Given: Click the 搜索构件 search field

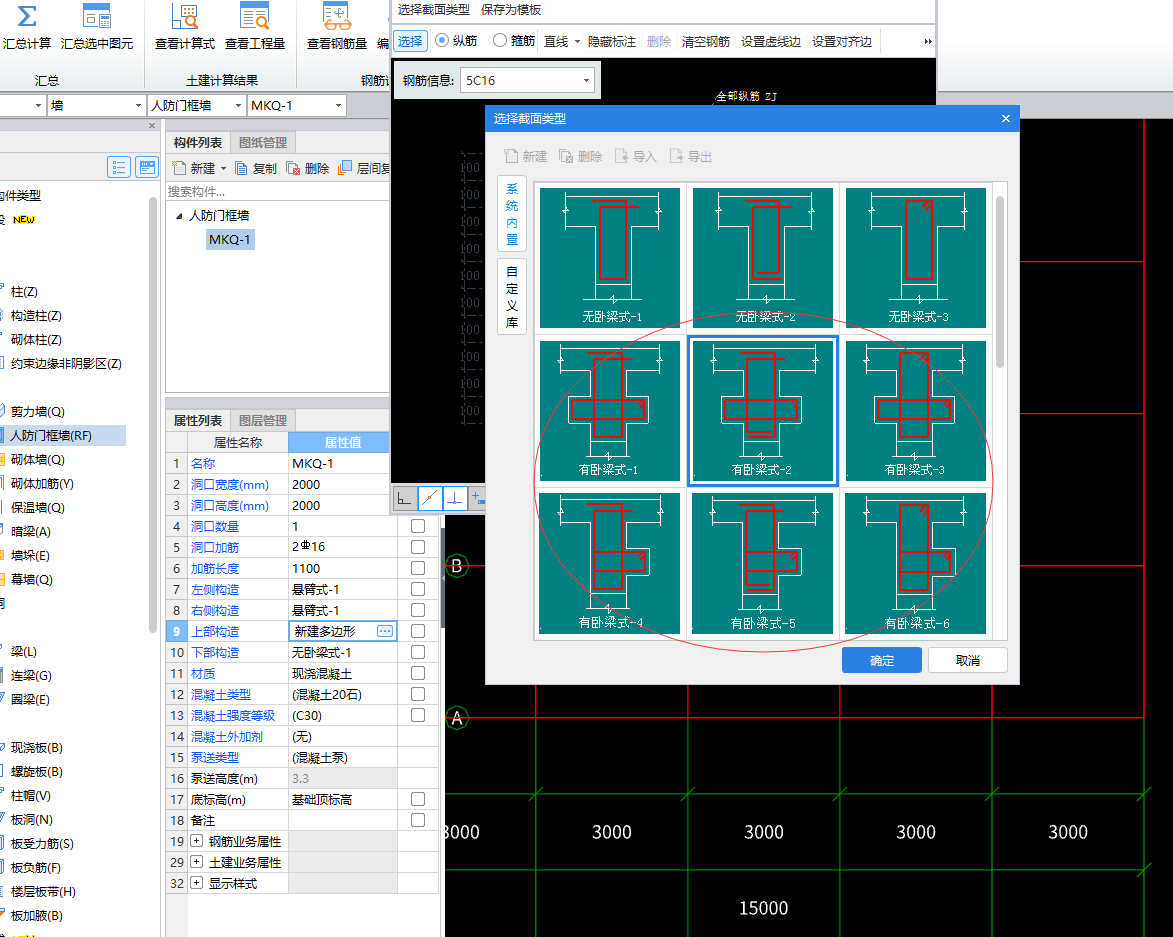Looking at the screenshot, I should [x=278, y=191].
